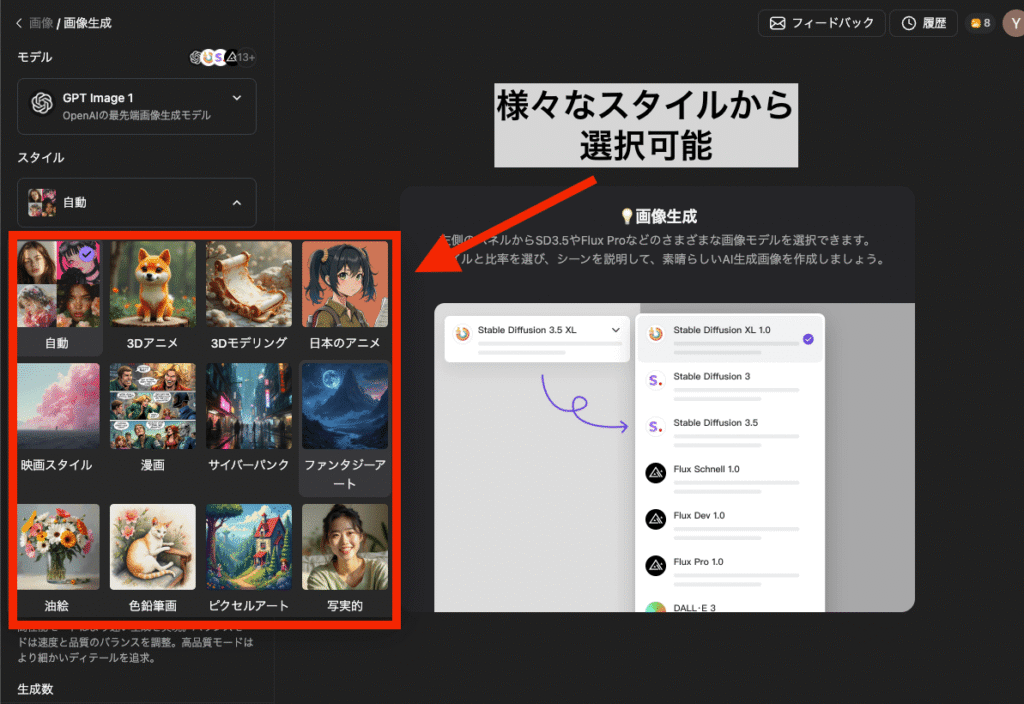
Task: Click the Flux Dev 1.0 list entry
Action: click(730, 524)
